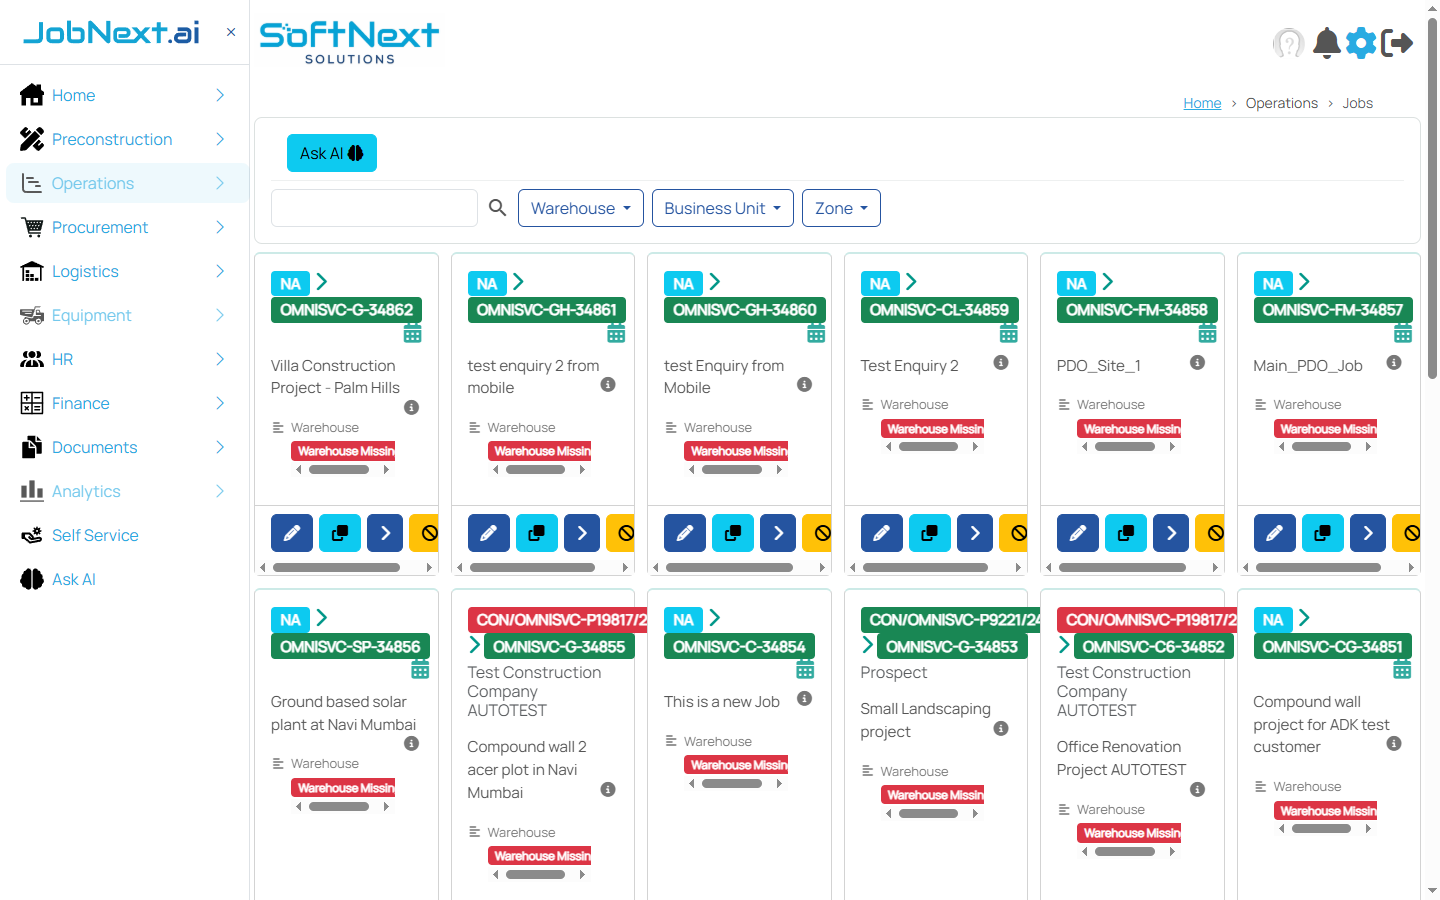This screenshot has width=1440, height=900.
Task: Open the settings gear icon
Action: click(1361, 42)
